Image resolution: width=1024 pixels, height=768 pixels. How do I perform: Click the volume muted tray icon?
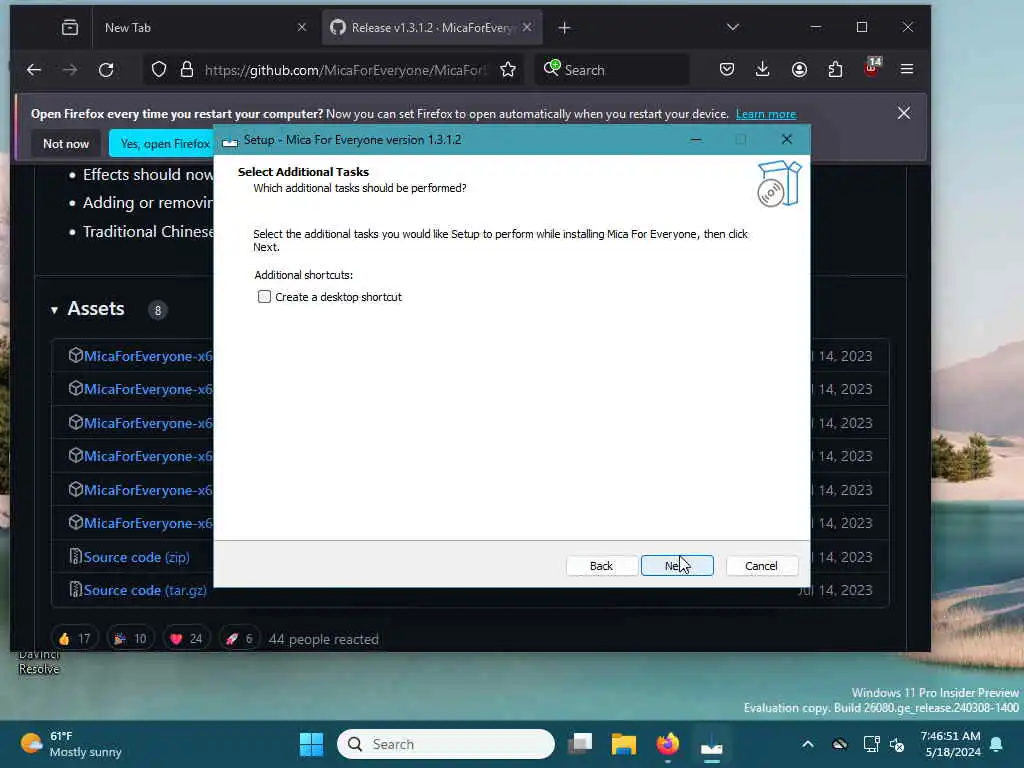pos(897,744)
